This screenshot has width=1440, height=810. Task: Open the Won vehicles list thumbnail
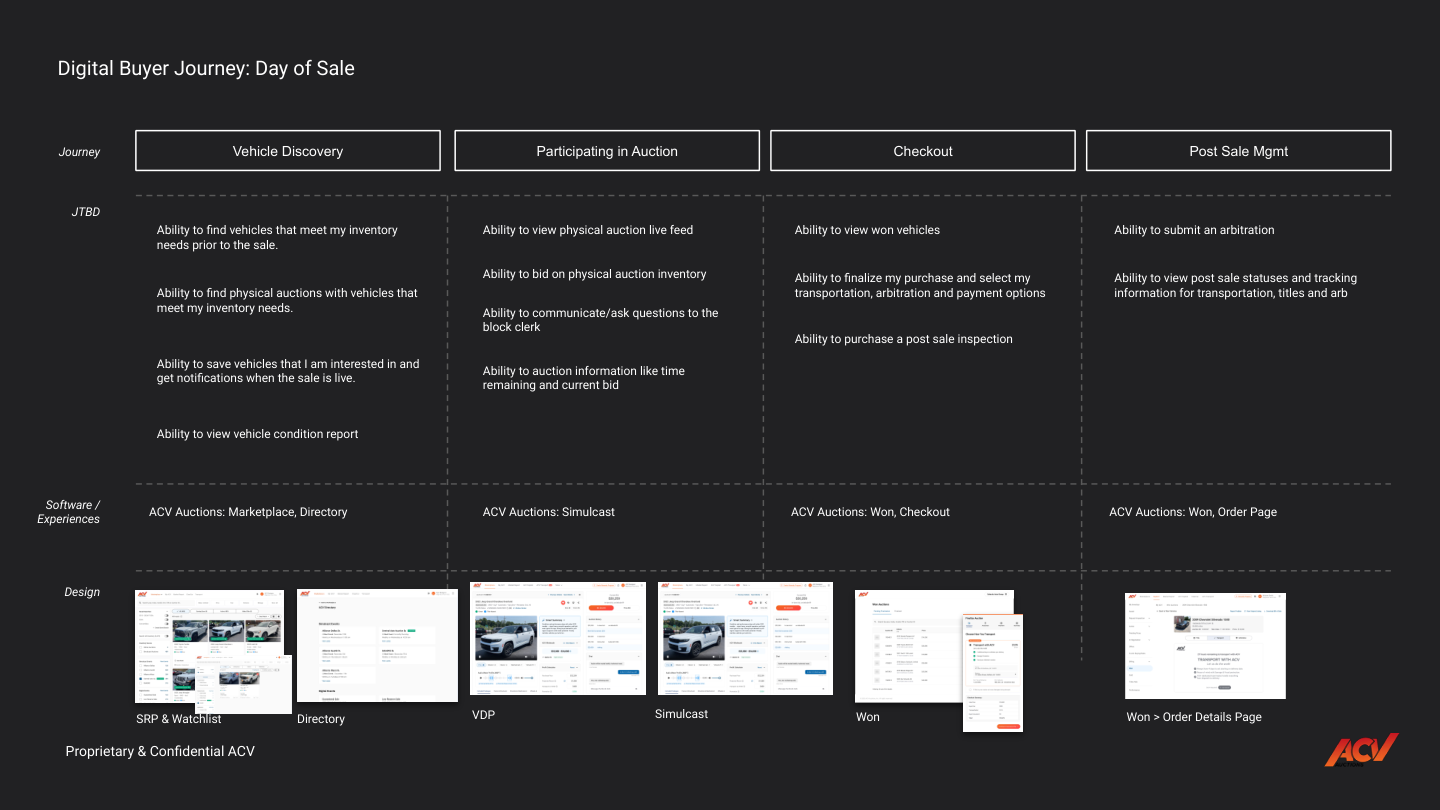908,646
